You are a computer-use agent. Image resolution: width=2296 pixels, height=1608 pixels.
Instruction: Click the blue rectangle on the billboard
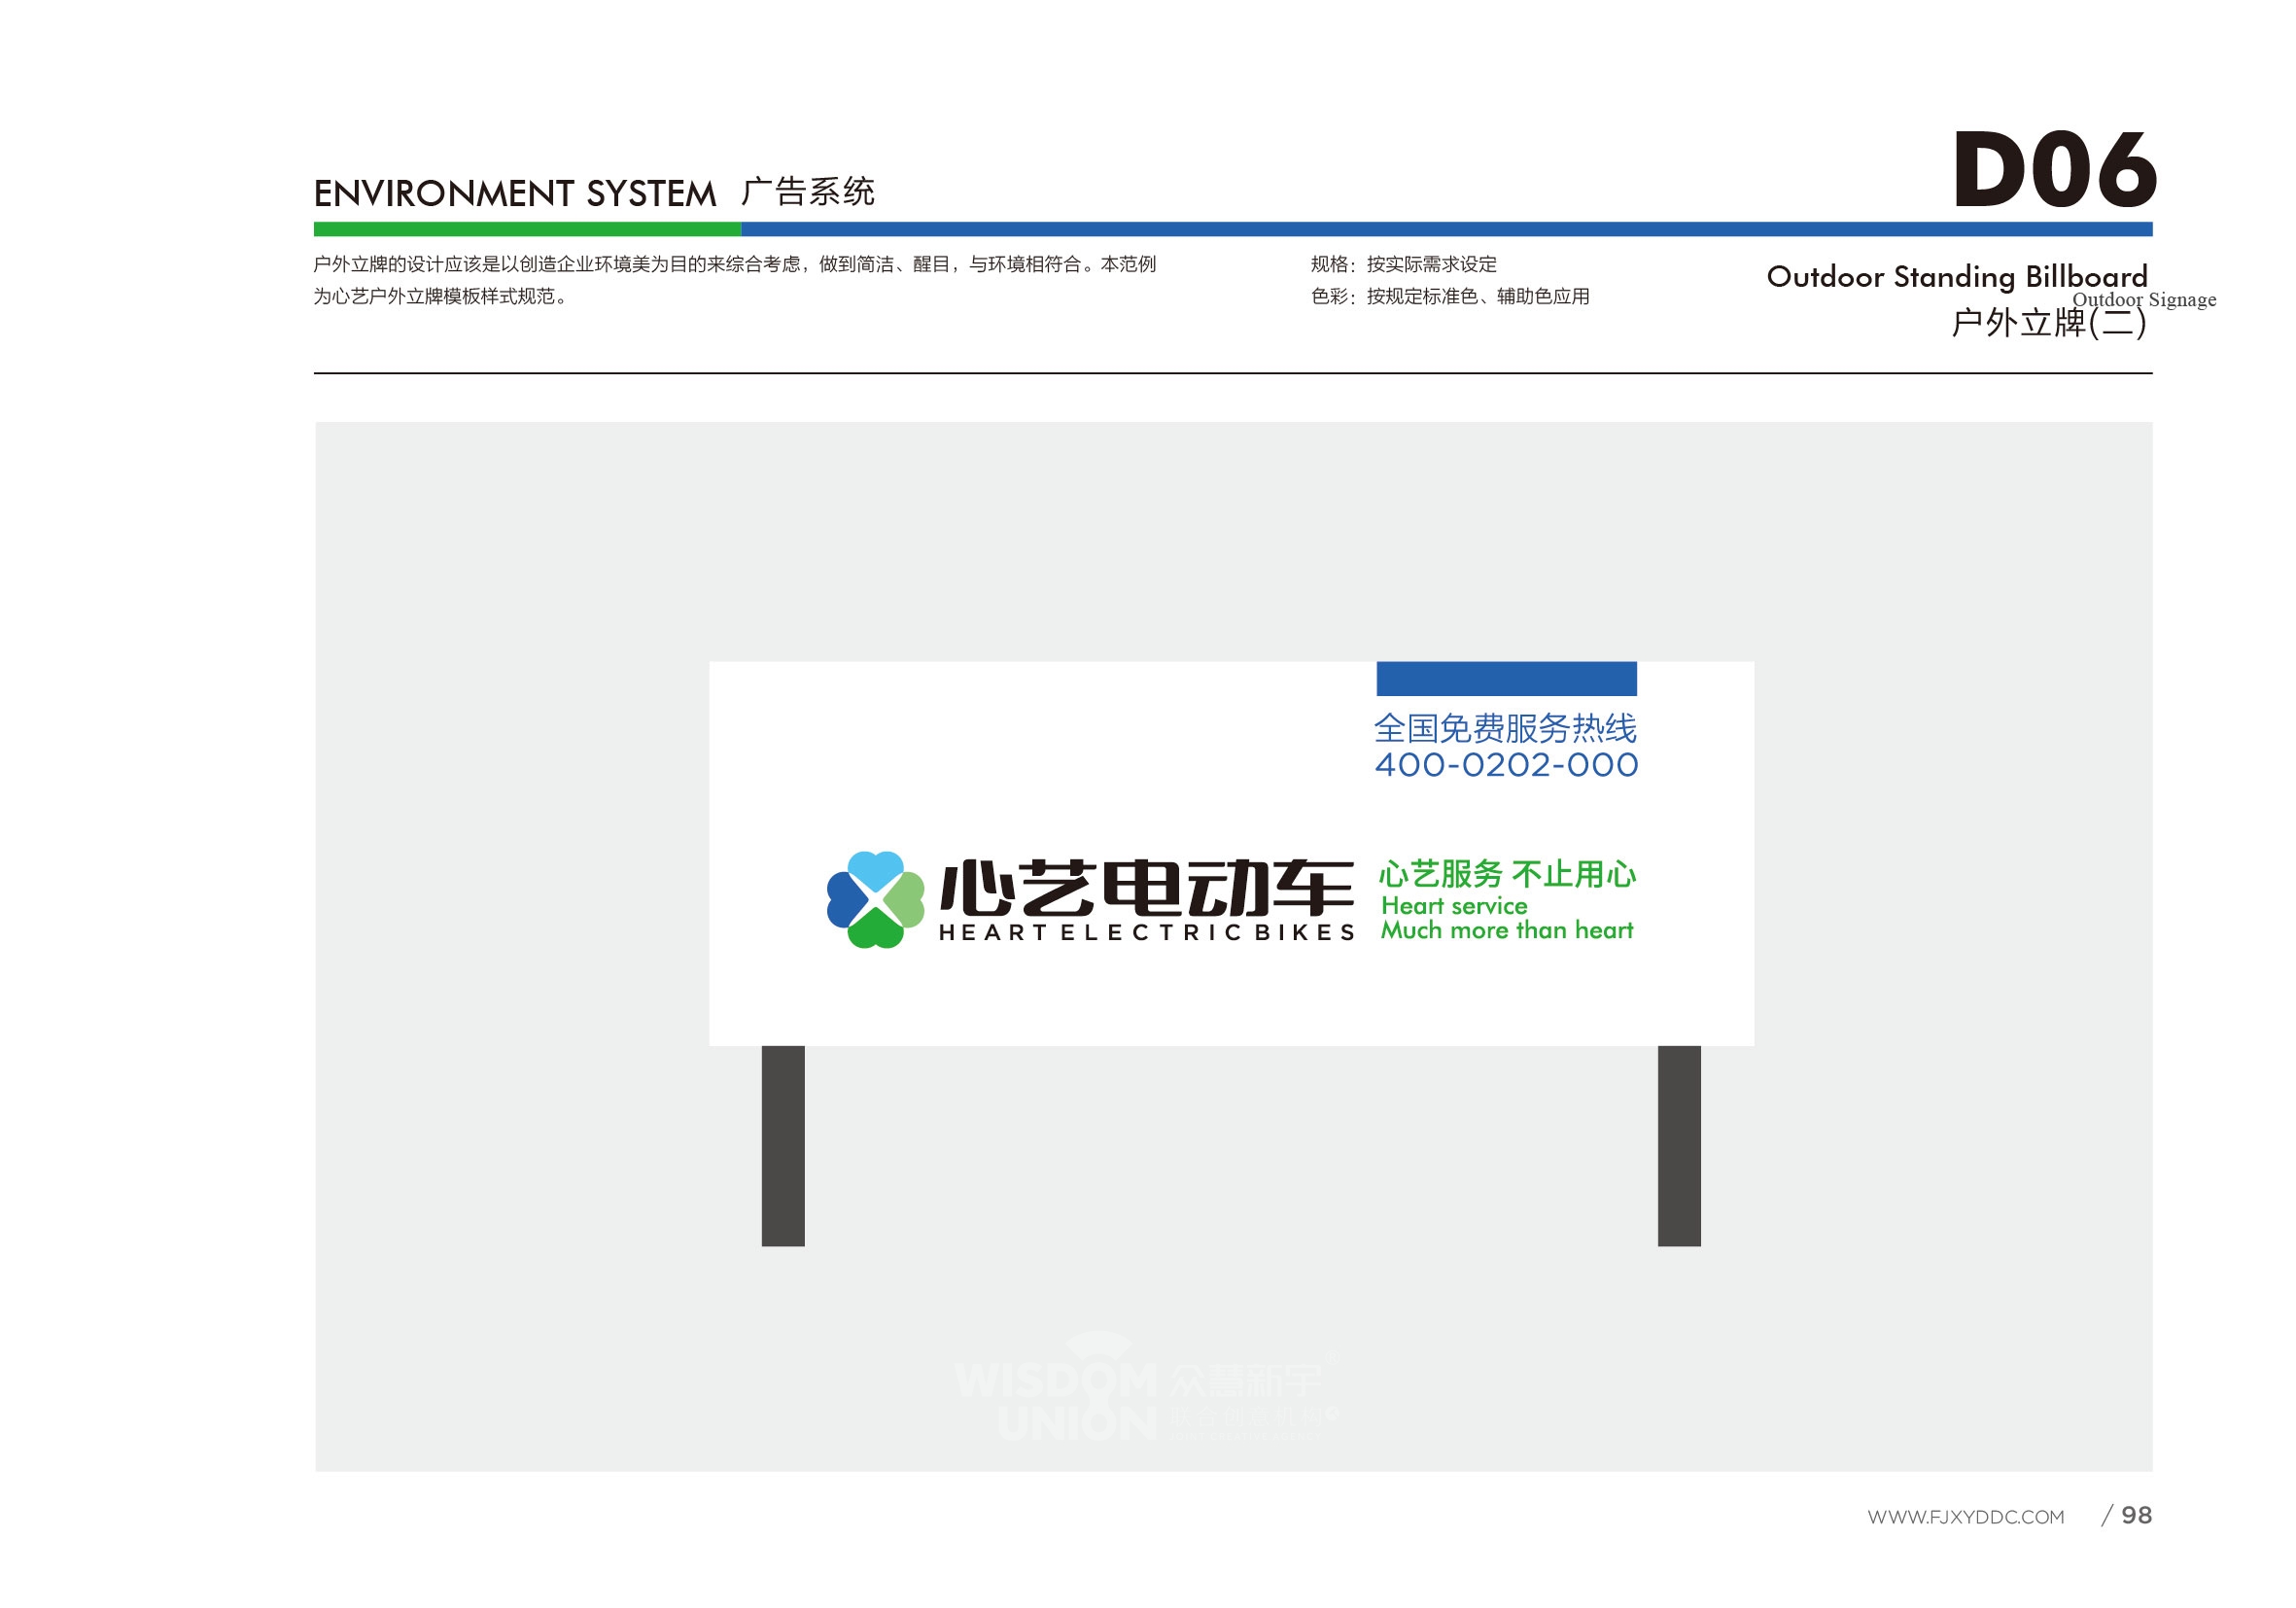coord(1506,678)
